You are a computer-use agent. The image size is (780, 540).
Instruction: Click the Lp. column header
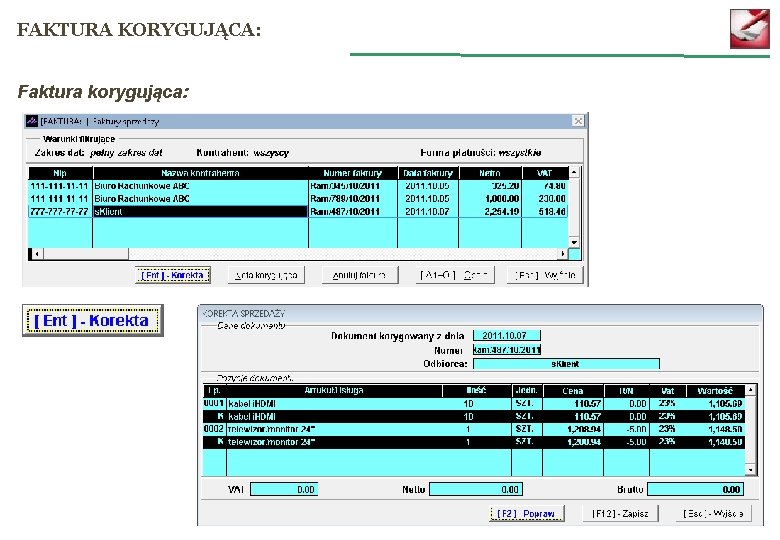click(x=214, y=390)
